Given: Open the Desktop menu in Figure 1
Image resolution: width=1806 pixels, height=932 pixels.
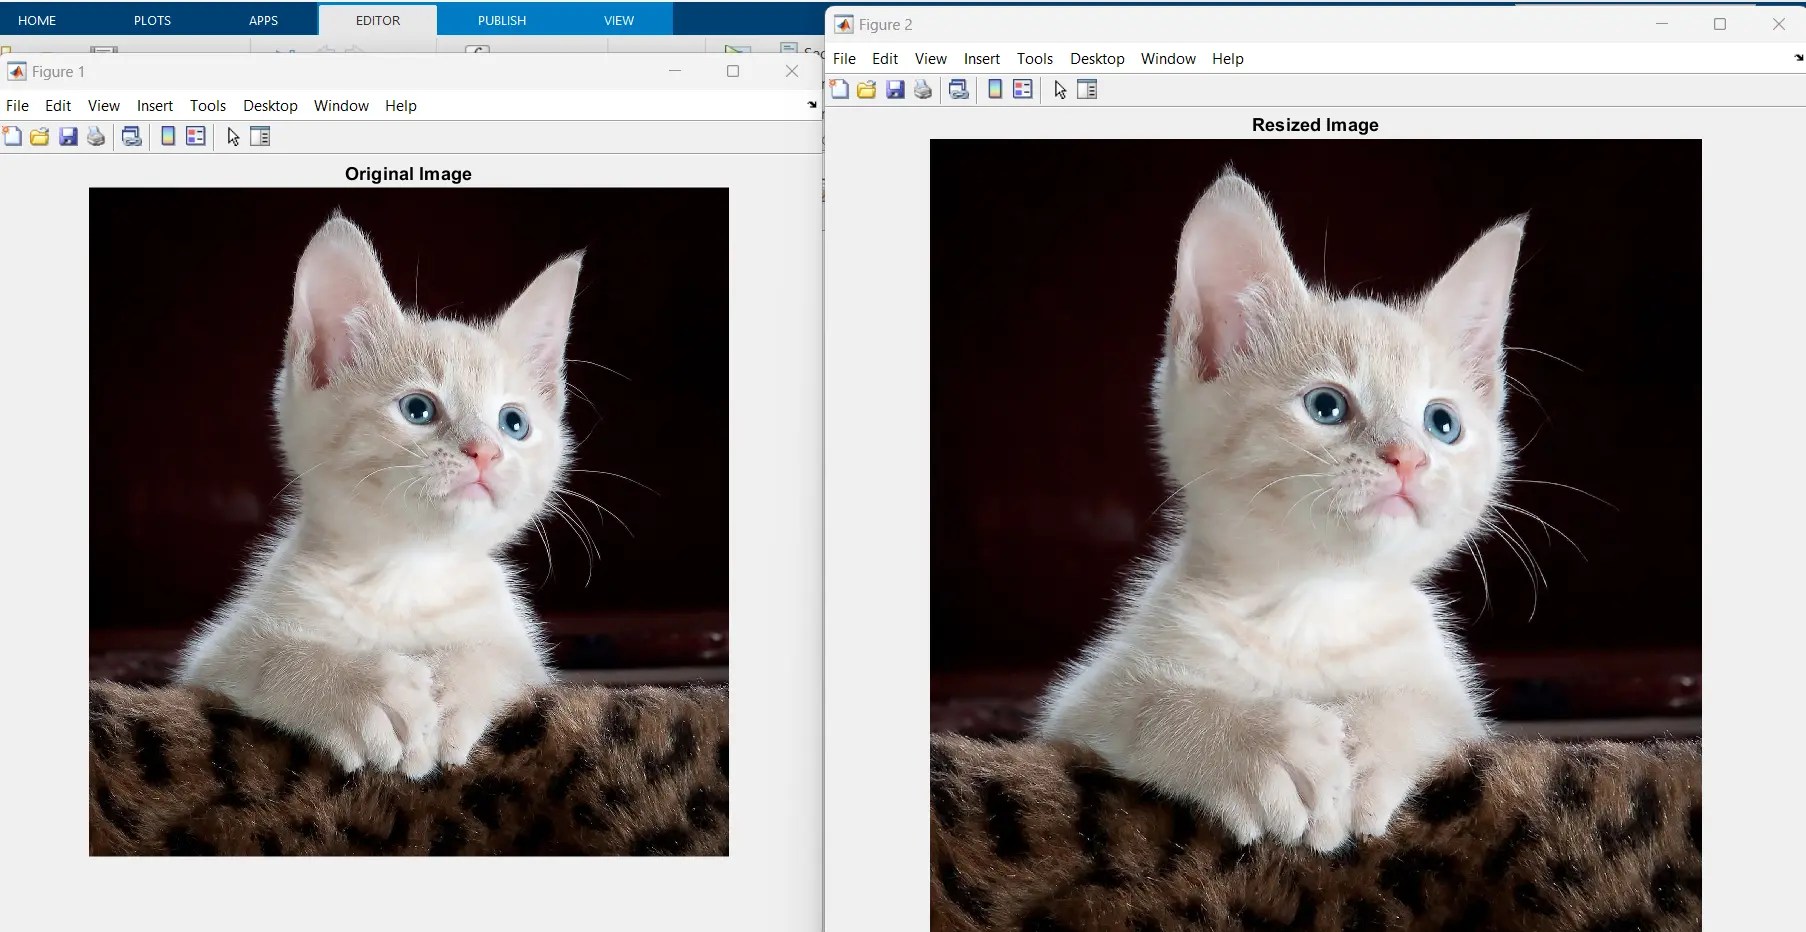Looking at the screenshot, I should click(269, 106).
